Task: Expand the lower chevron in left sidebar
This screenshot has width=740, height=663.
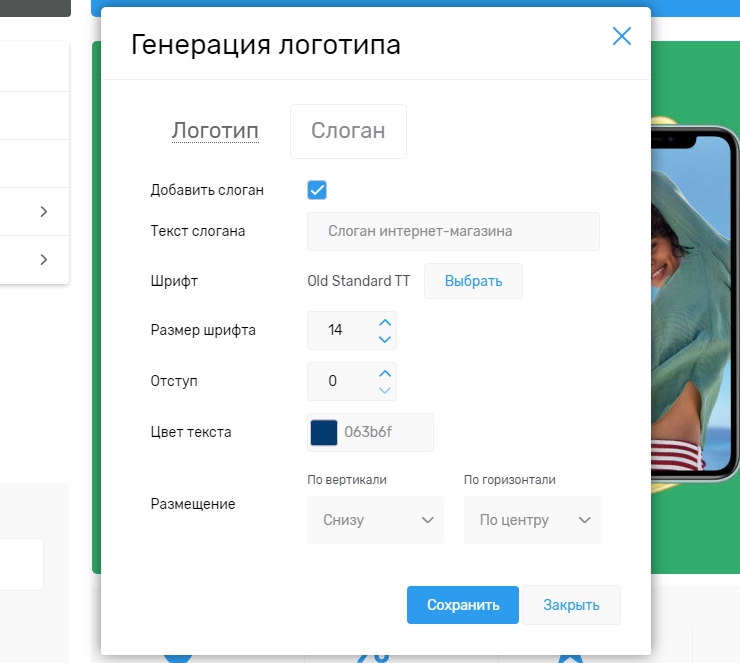Action: pos(44,260)
